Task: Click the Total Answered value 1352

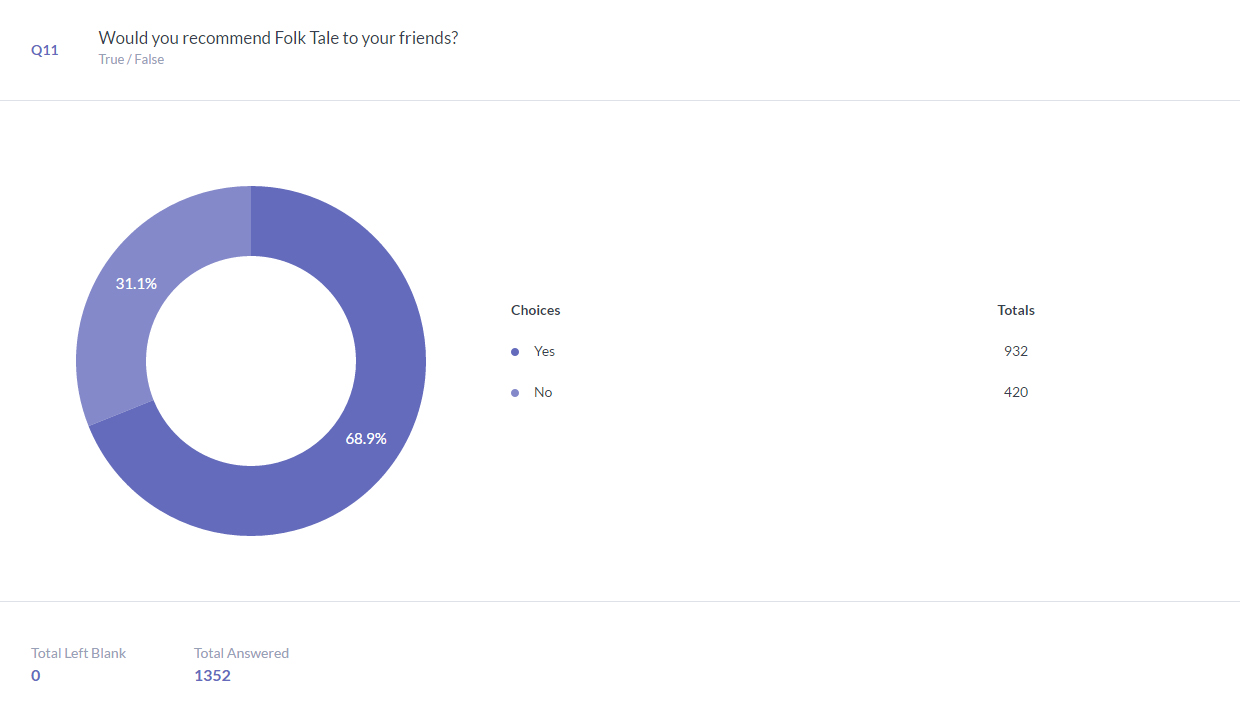Action: point(212,675)
